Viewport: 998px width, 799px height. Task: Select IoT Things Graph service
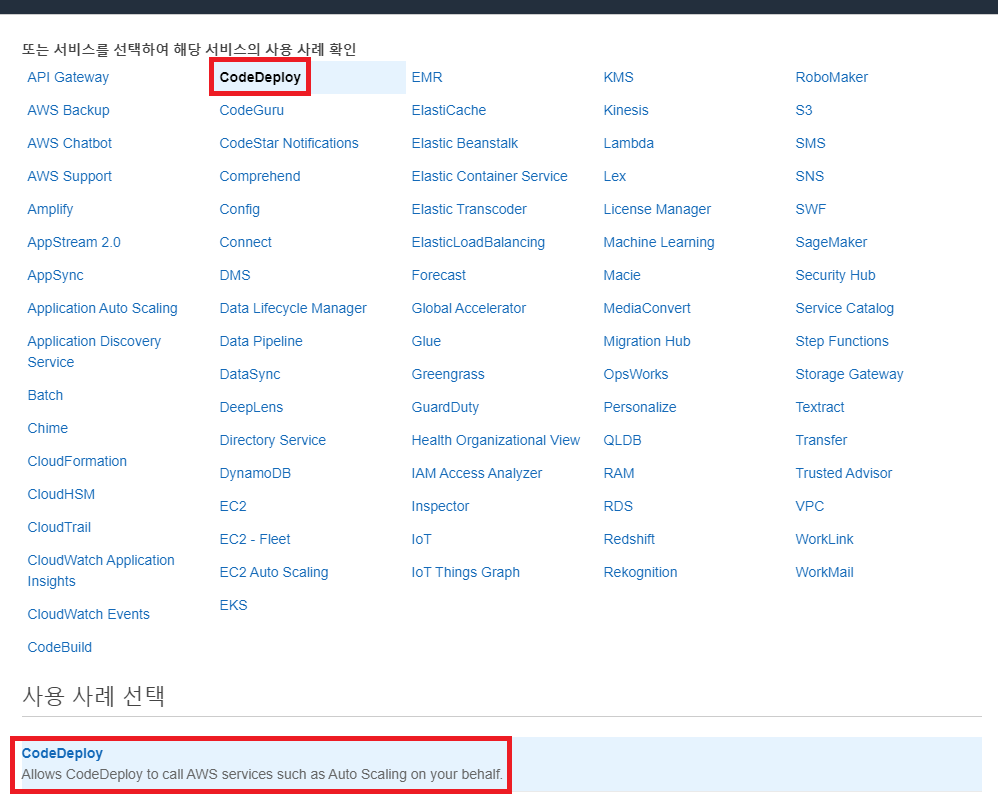466,574
